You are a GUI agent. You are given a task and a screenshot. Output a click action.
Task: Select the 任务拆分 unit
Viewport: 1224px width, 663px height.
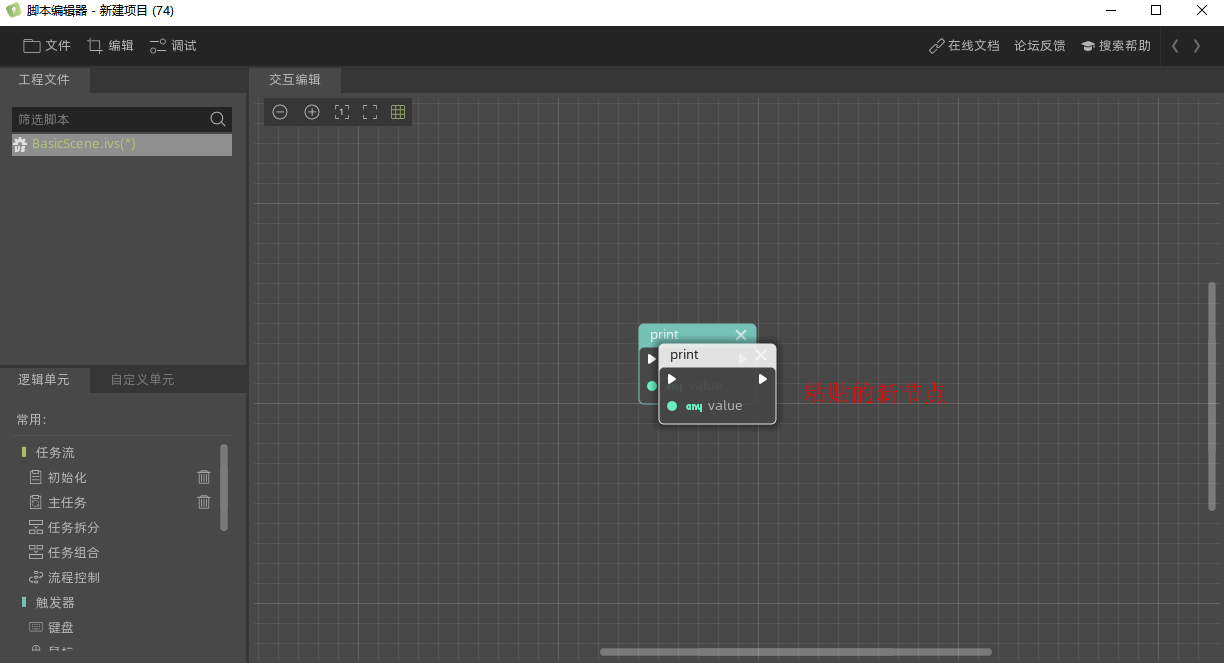73,528
